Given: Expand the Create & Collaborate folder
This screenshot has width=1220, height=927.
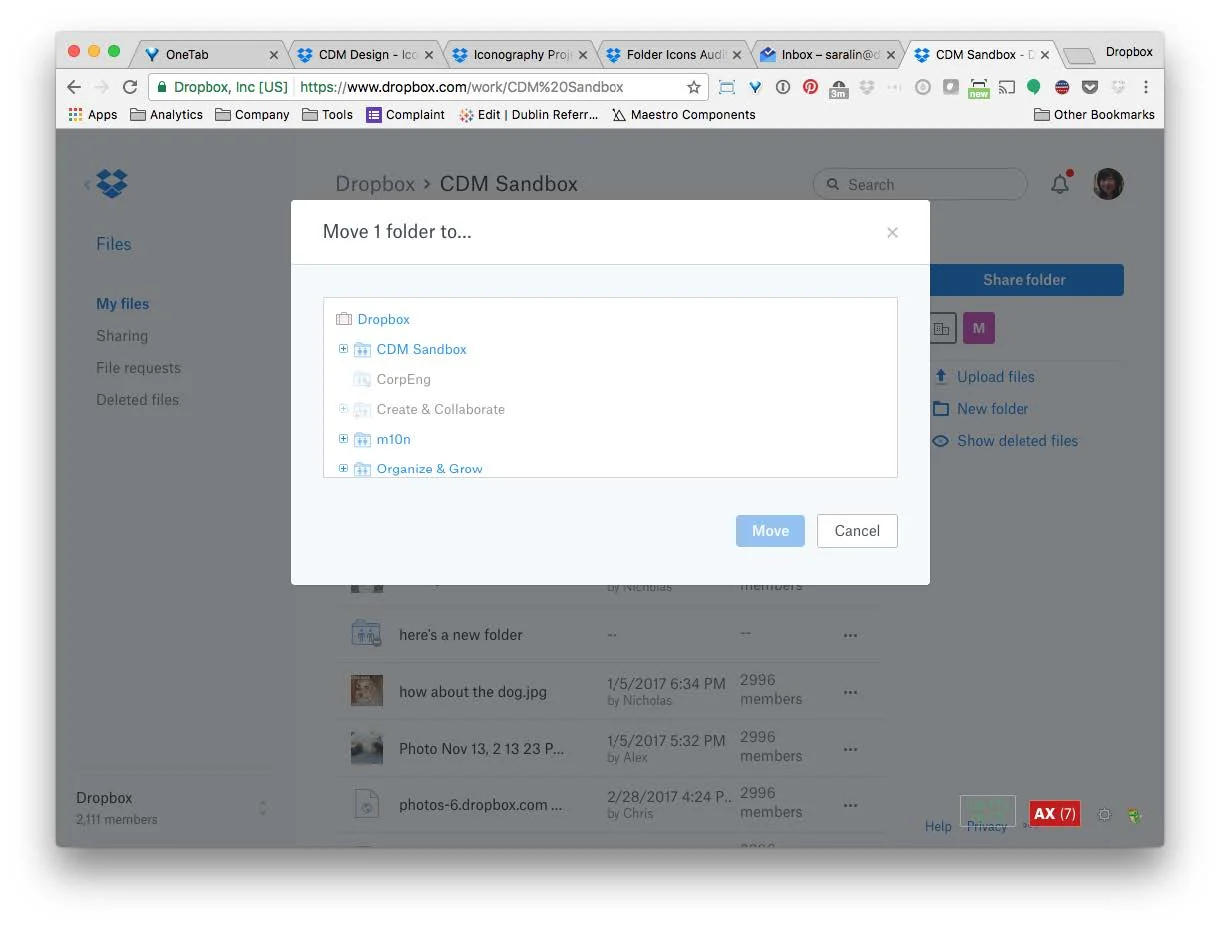Looking at the screenshot, I should coord(343,409).
